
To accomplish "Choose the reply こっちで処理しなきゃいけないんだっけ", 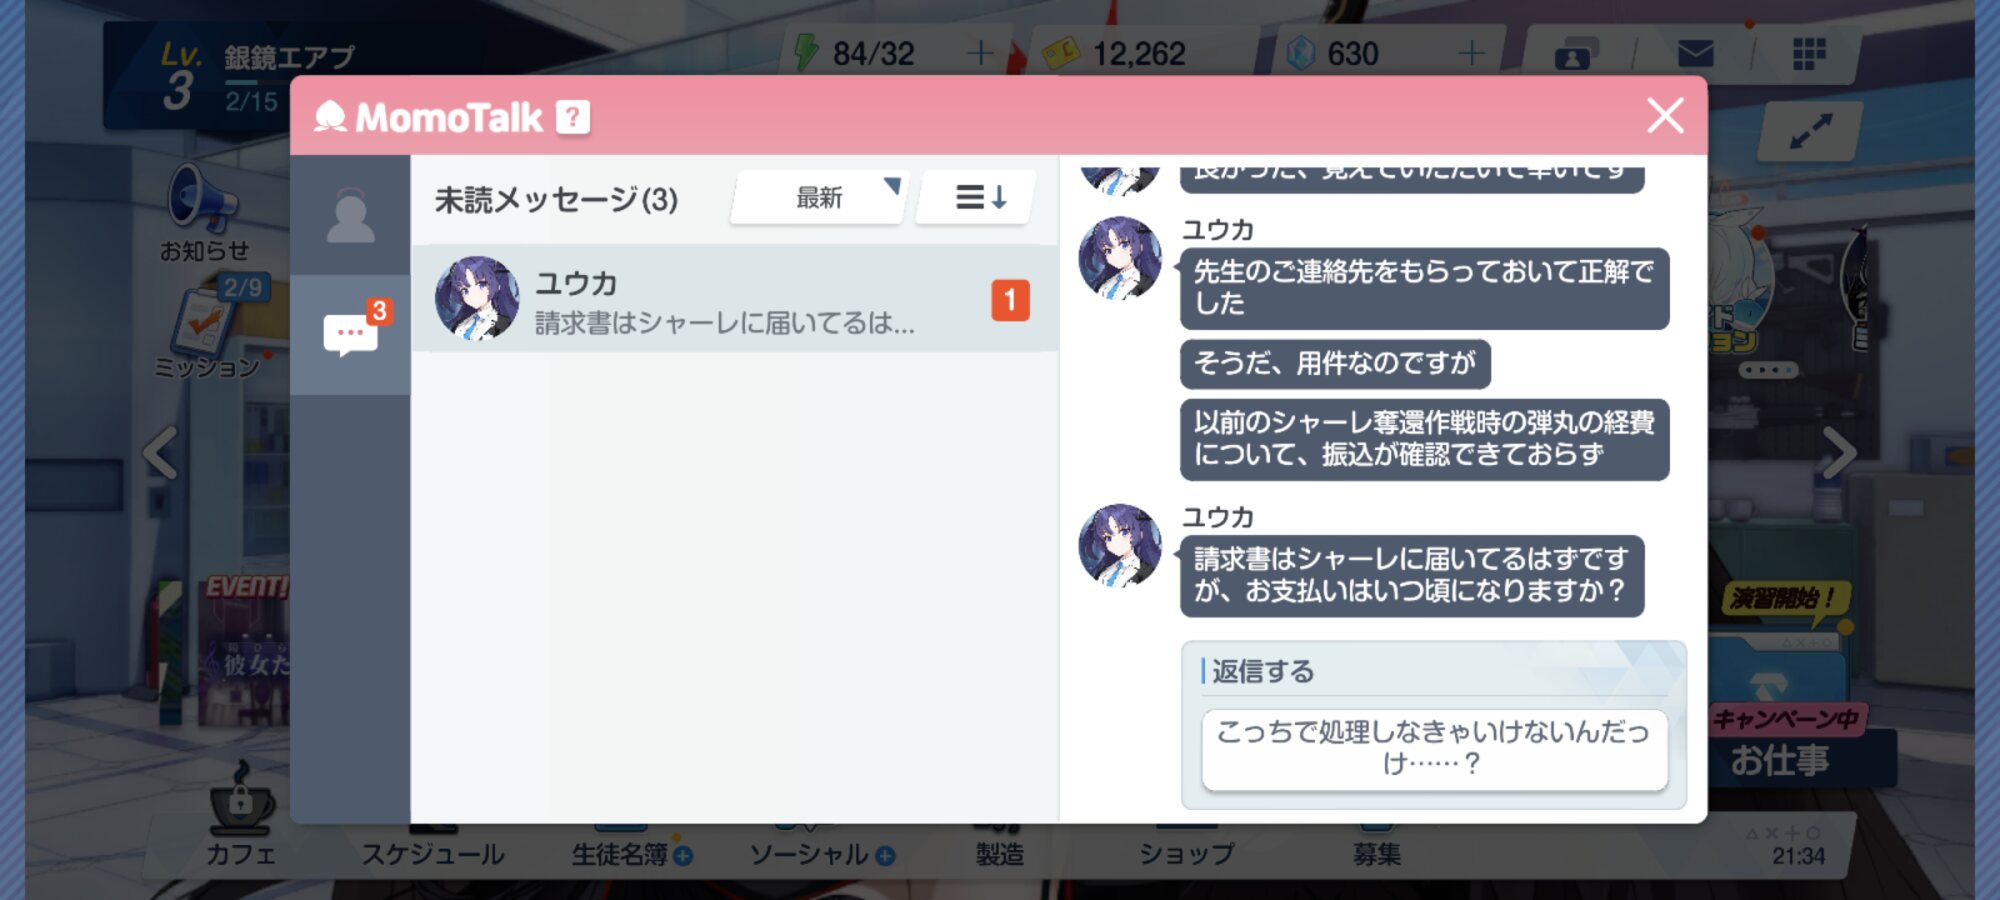I will [x=1434, y=749].
